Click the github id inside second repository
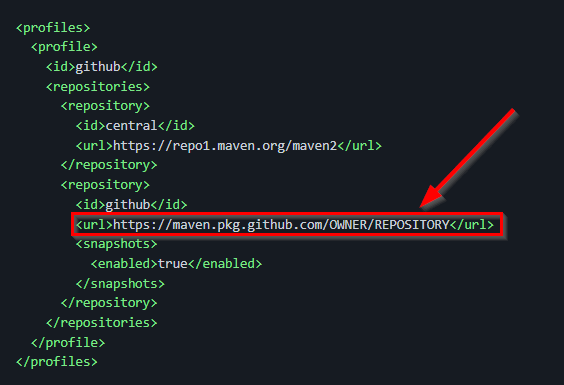 coord(132,205)
